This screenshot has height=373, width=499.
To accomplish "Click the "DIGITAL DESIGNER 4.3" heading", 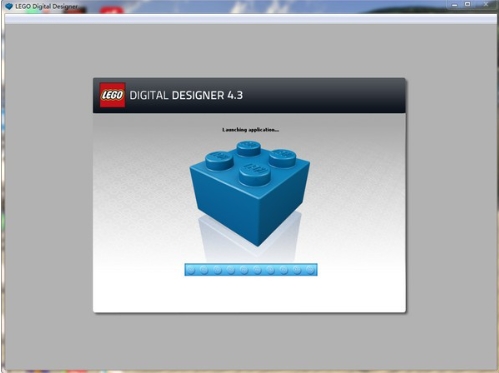I will click(x=186, y=95).
